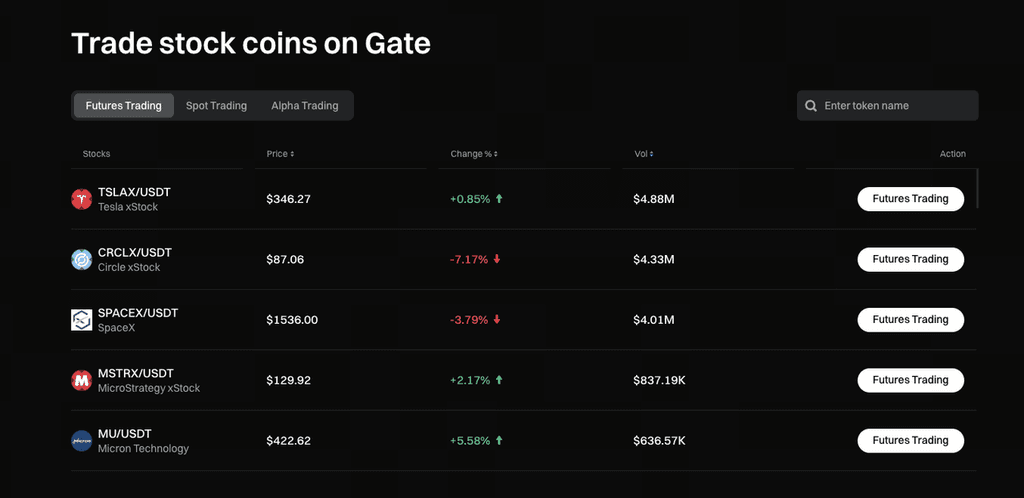Sort stocks by Price column
The image size is (1024, 498).
(x=280, y=154)
